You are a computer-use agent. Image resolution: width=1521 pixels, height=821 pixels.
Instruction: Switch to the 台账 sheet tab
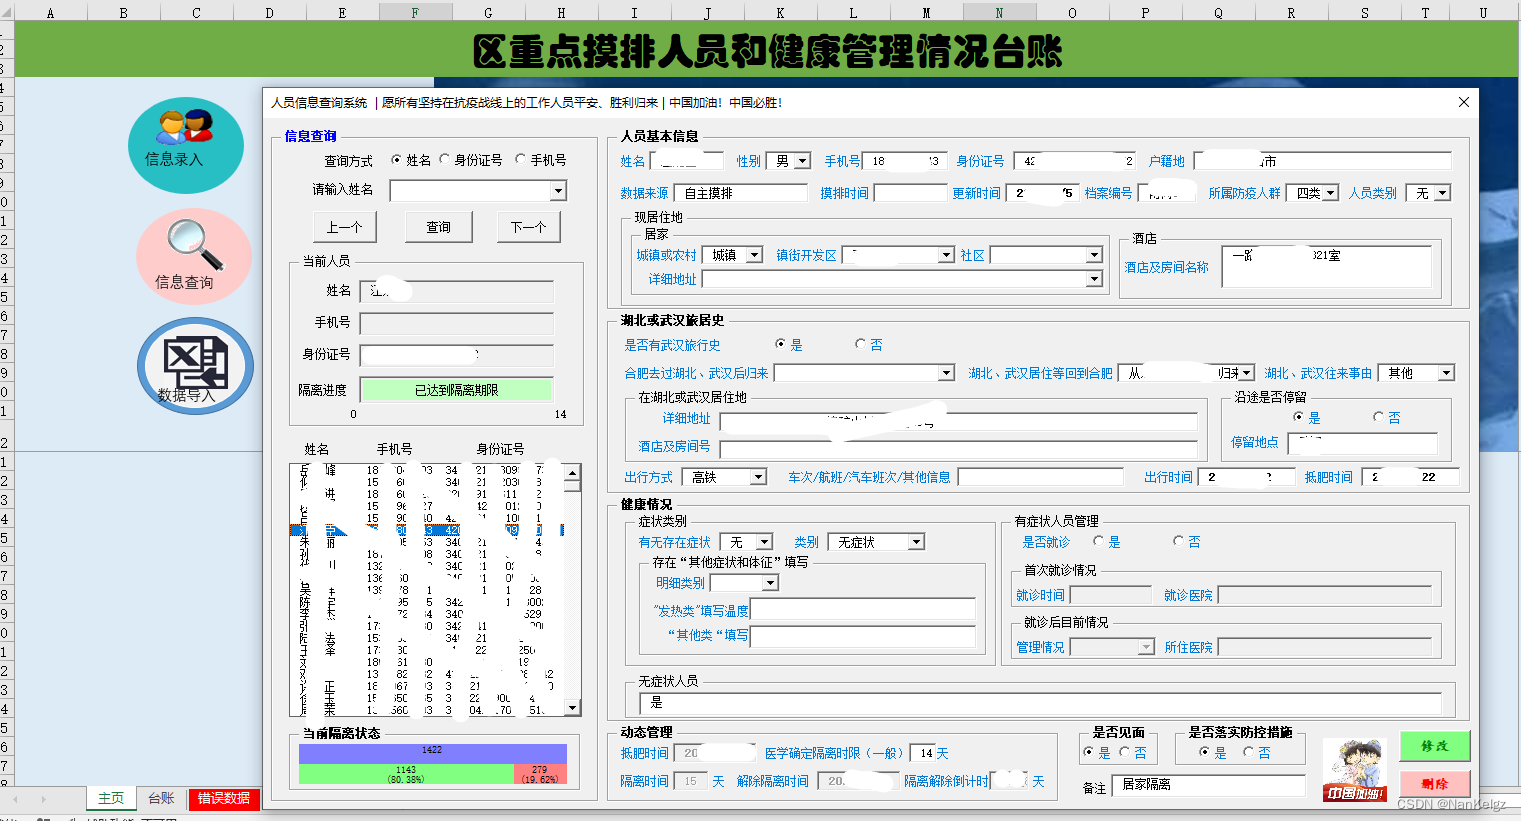[159, 798]
